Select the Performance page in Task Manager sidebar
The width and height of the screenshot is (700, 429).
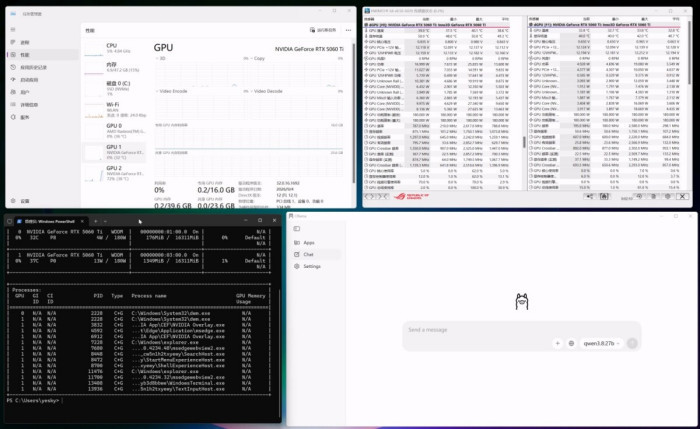42,55
